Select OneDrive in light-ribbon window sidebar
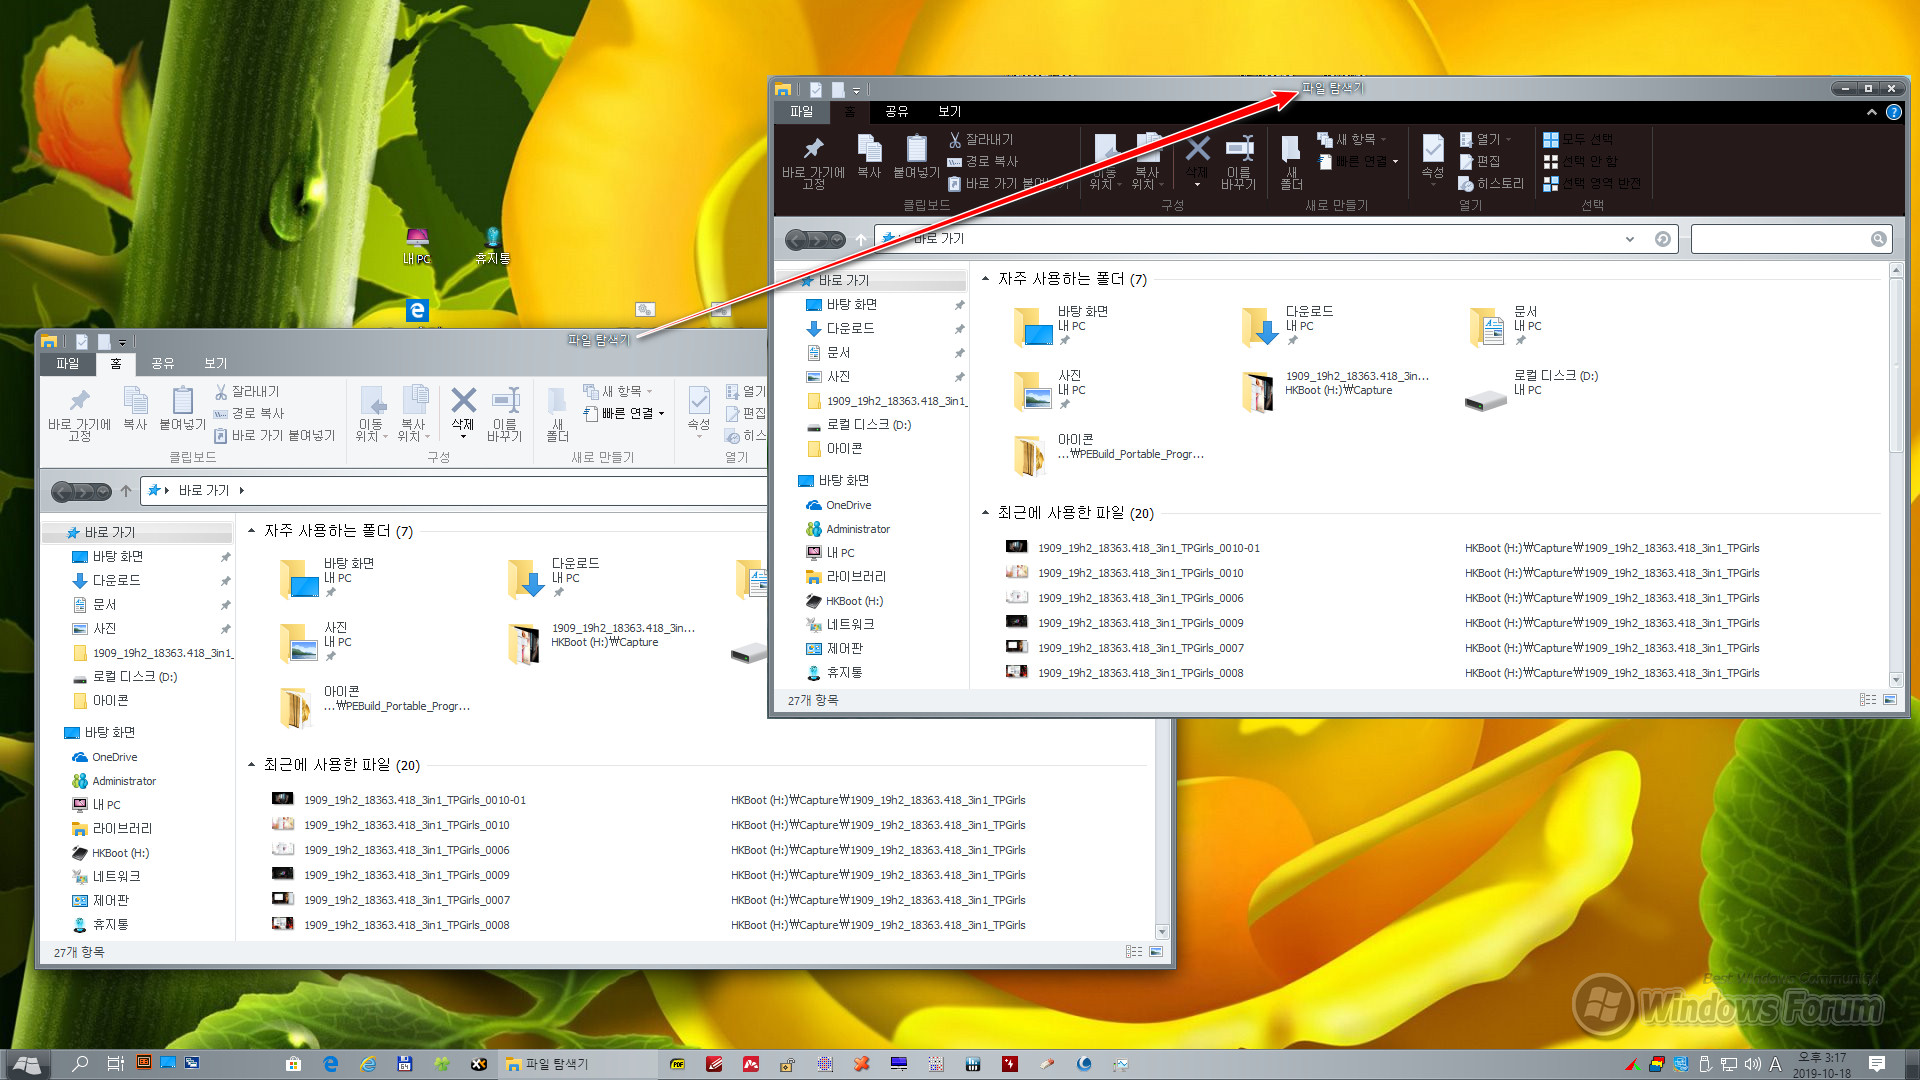This screenshot has width=1920, height=1080. point(104,757)
